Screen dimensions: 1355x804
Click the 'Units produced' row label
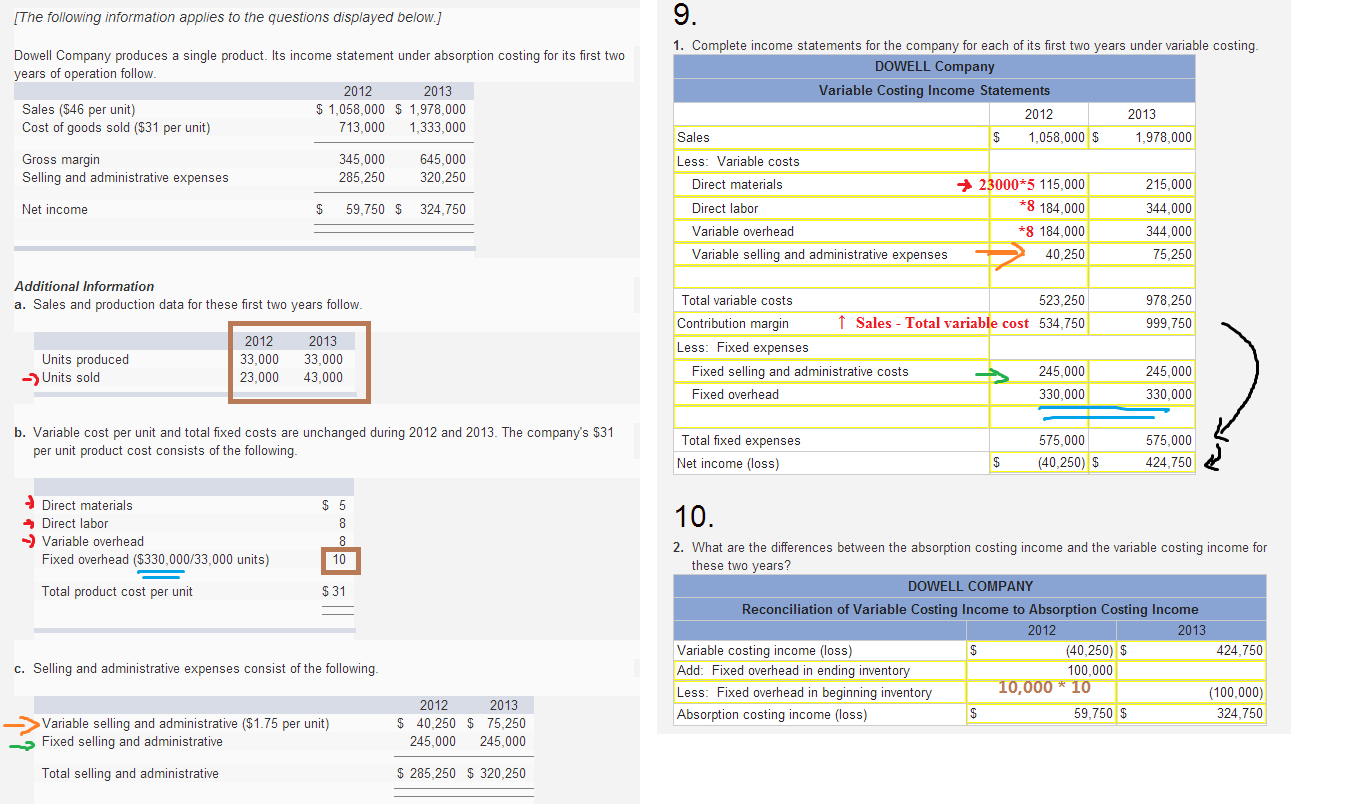coord(85,359)
